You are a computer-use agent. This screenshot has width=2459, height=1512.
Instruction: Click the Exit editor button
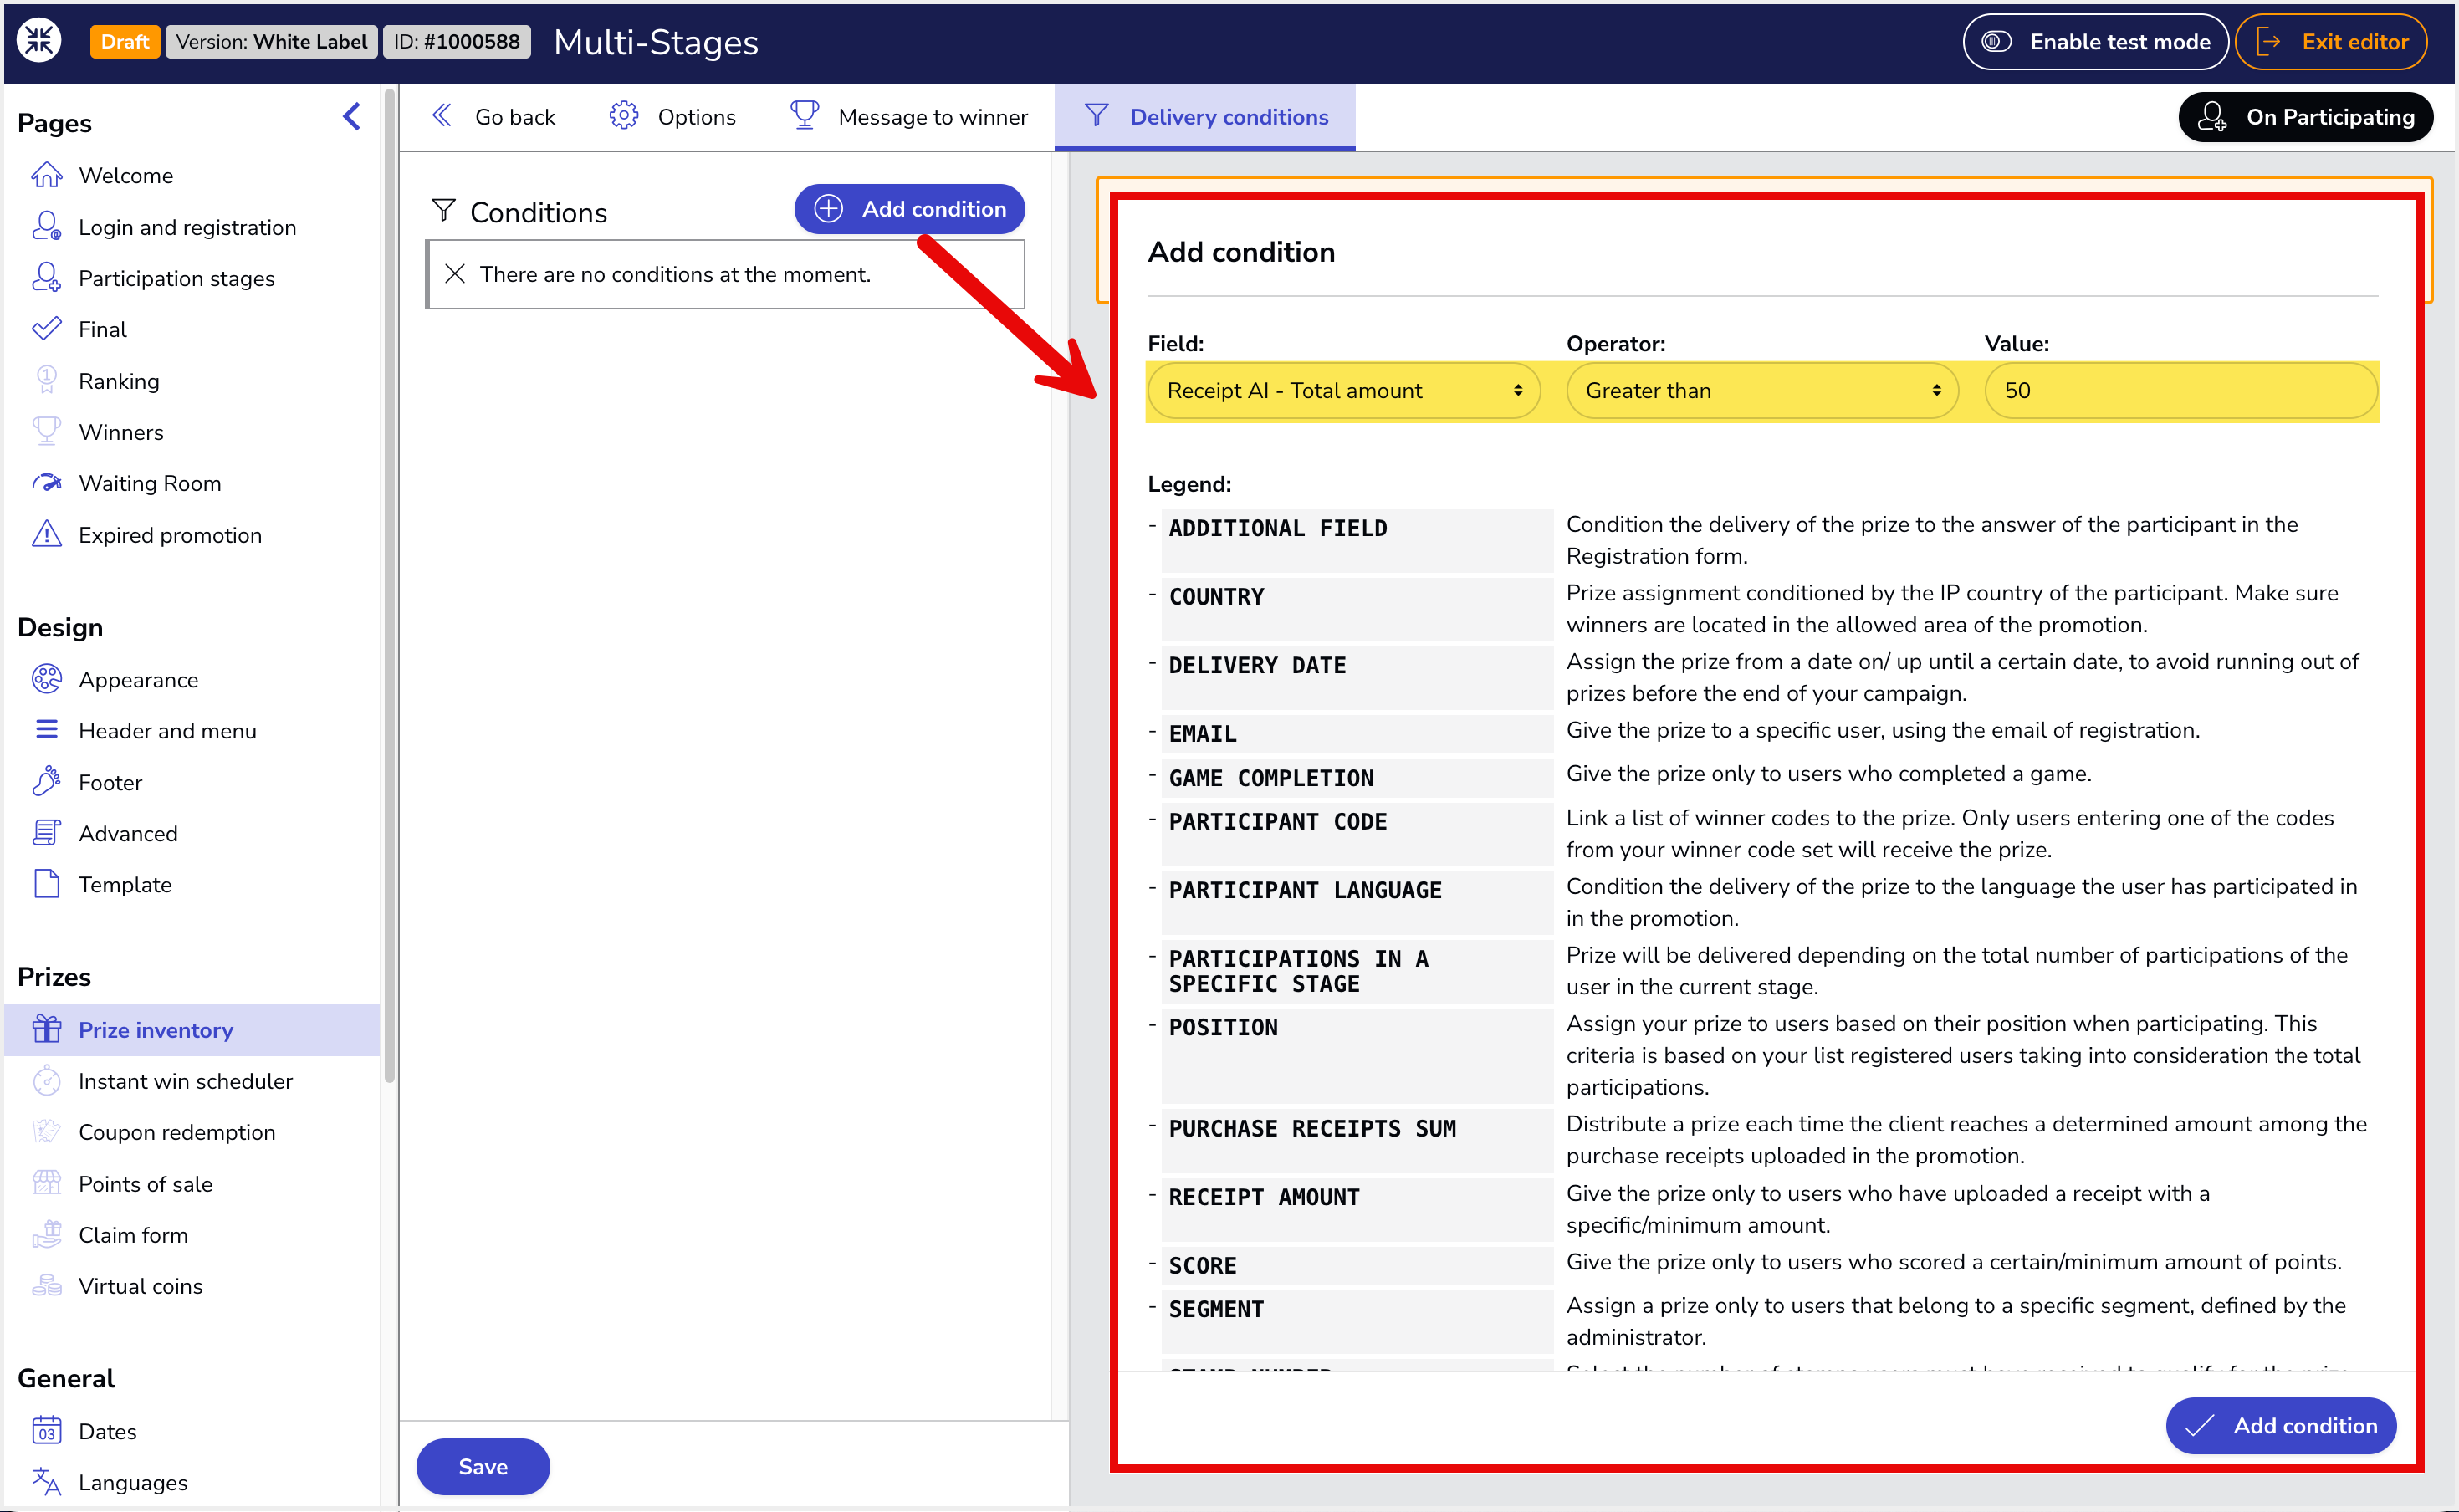click(x=2331, y=41)
